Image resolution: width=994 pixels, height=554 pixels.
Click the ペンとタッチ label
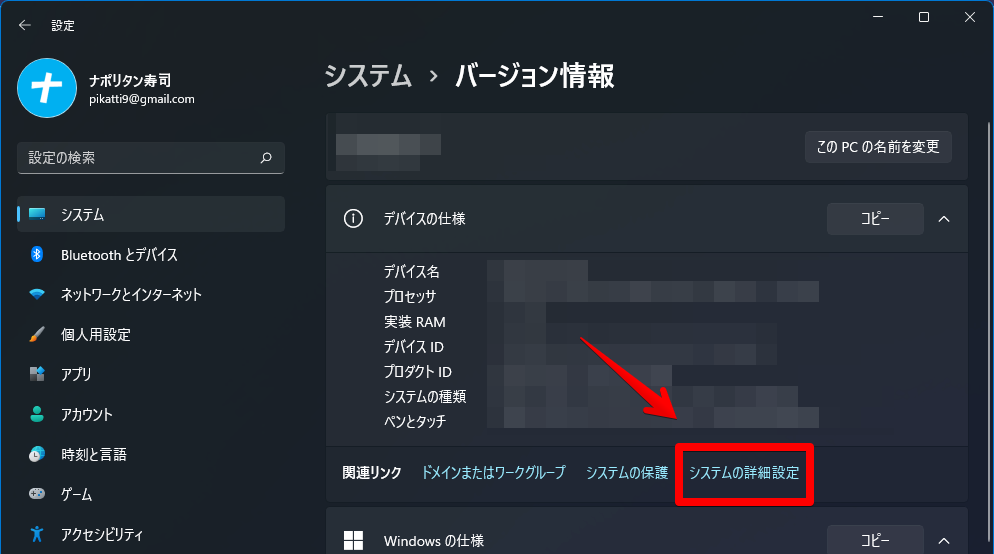[415, 422]
